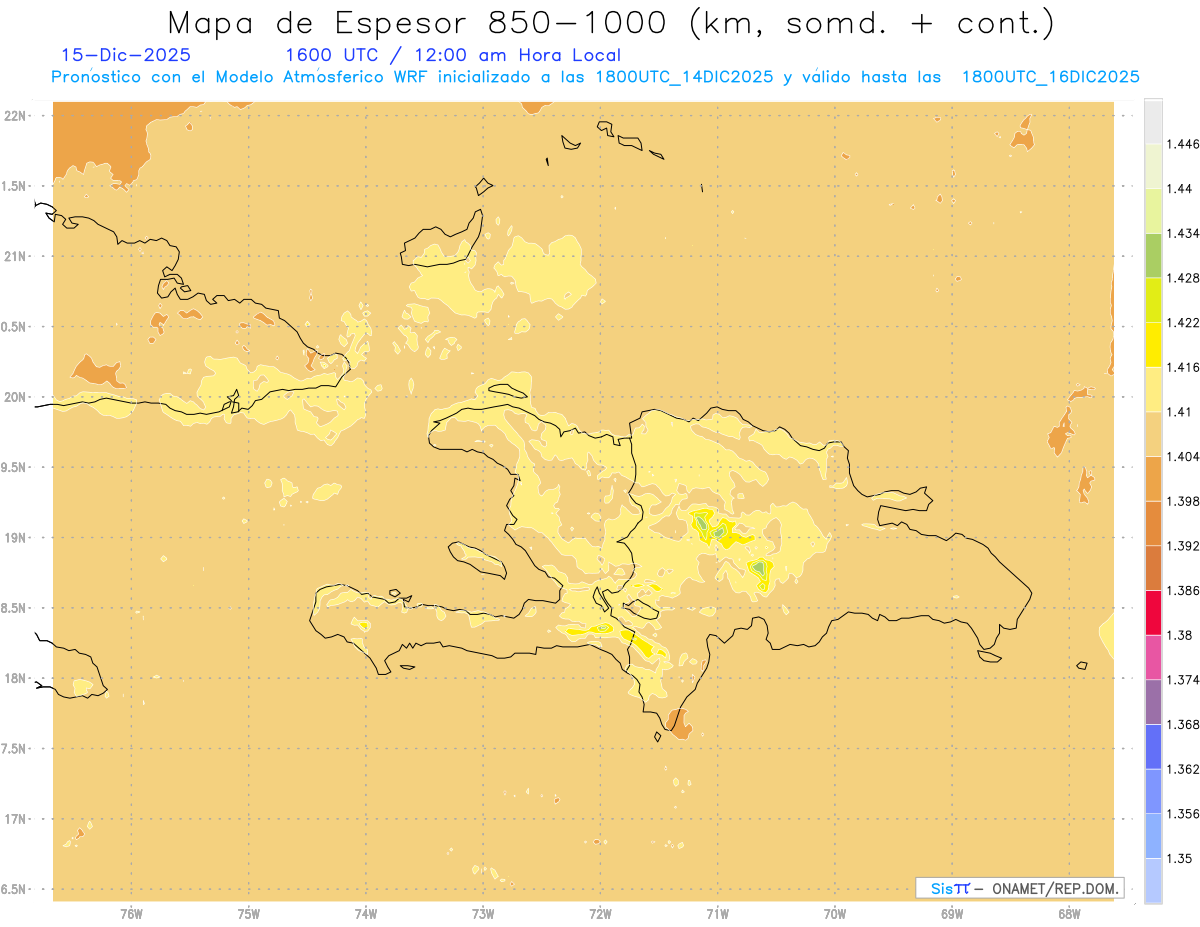The width and height of the screenshot is (1200, 927).
Task: Click the pale yellow colorbar segment above 1.41
Action: (1153, 389)
